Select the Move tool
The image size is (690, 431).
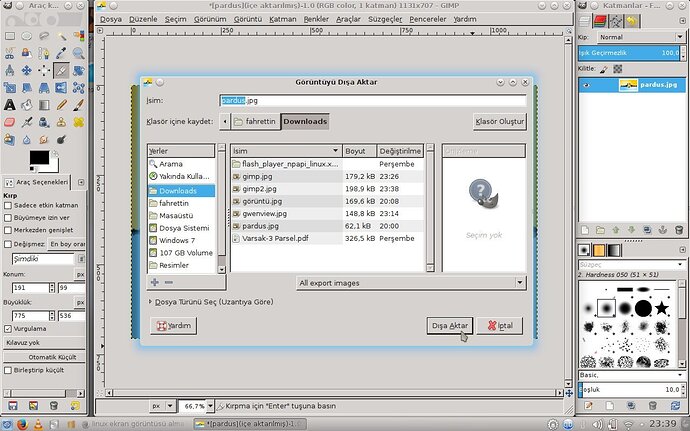pos(27,70)
